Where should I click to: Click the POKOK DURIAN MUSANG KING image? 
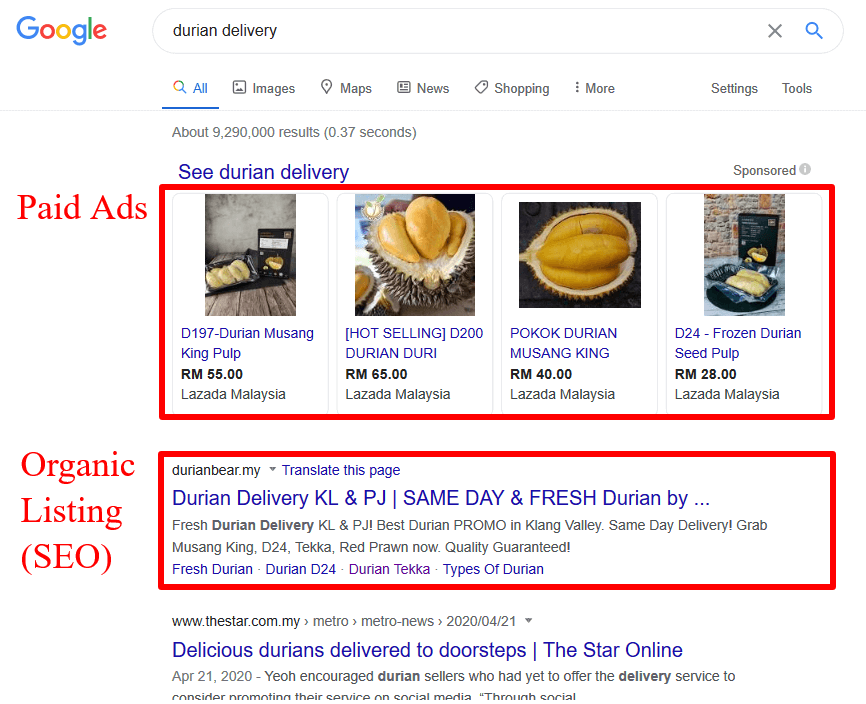coord(580,255)
